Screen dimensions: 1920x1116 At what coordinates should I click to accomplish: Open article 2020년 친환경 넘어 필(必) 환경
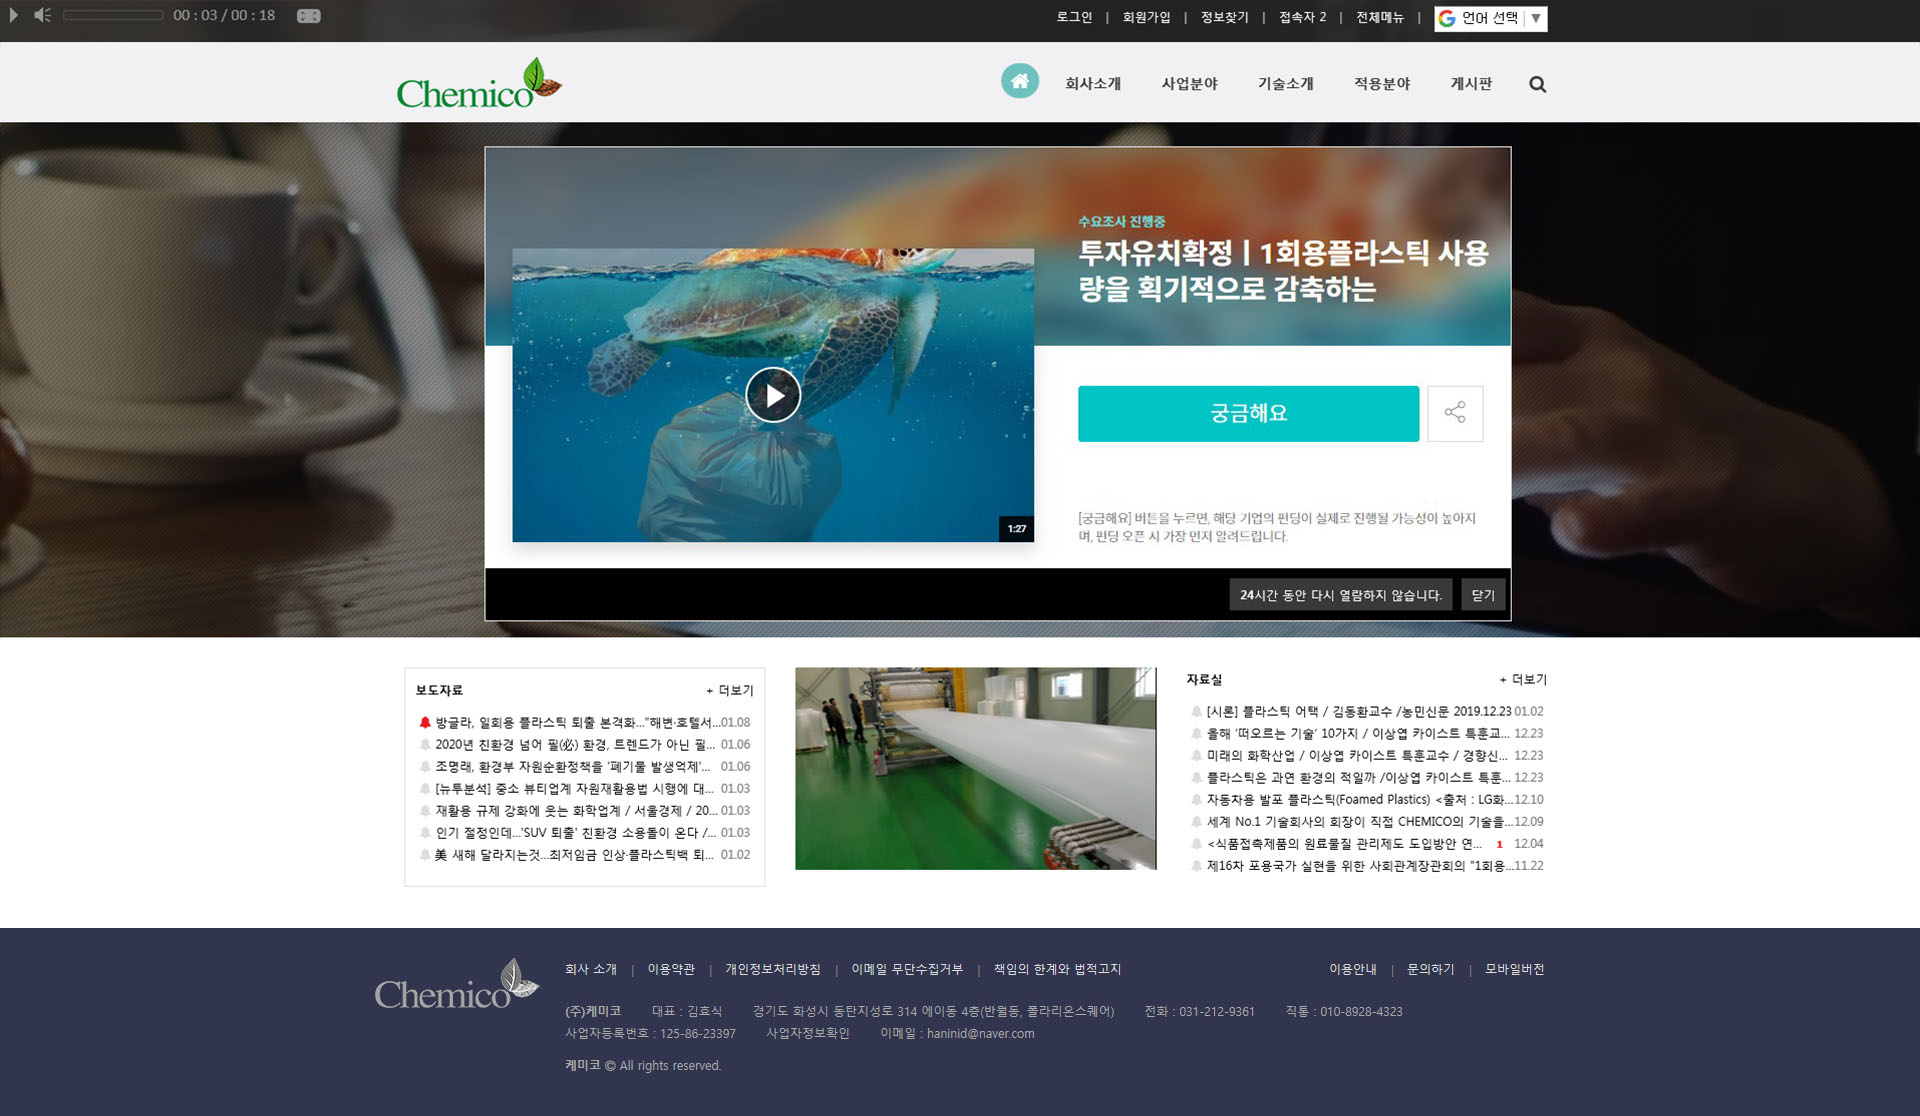(575, 744)
